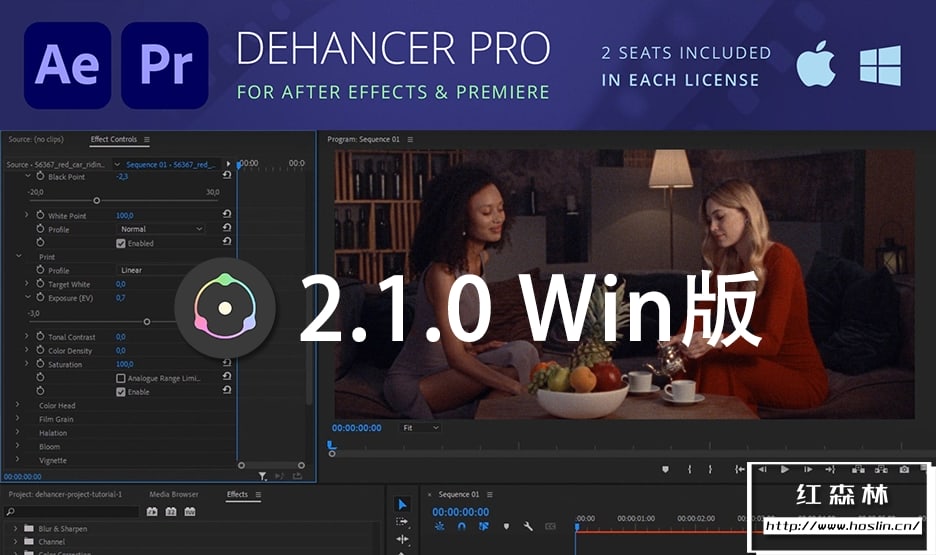
Task: Toggle animation stopwatch for Exposure (EV)
Action: [40, 297]
